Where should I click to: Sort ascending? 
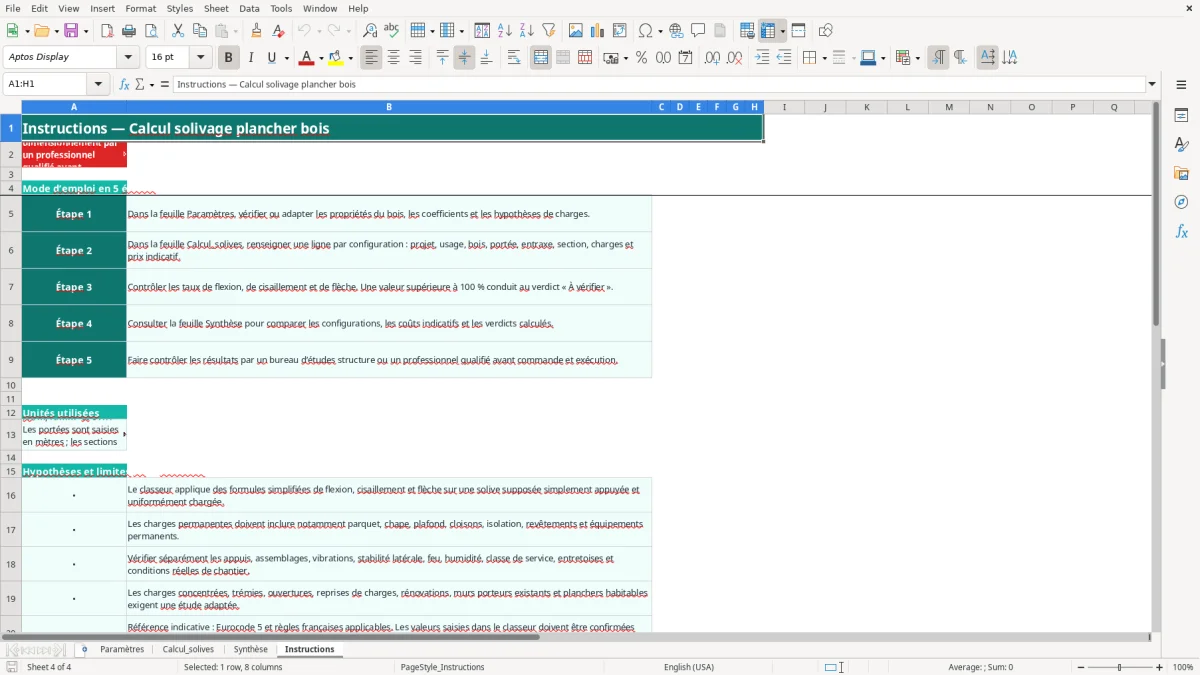point(504,31)
